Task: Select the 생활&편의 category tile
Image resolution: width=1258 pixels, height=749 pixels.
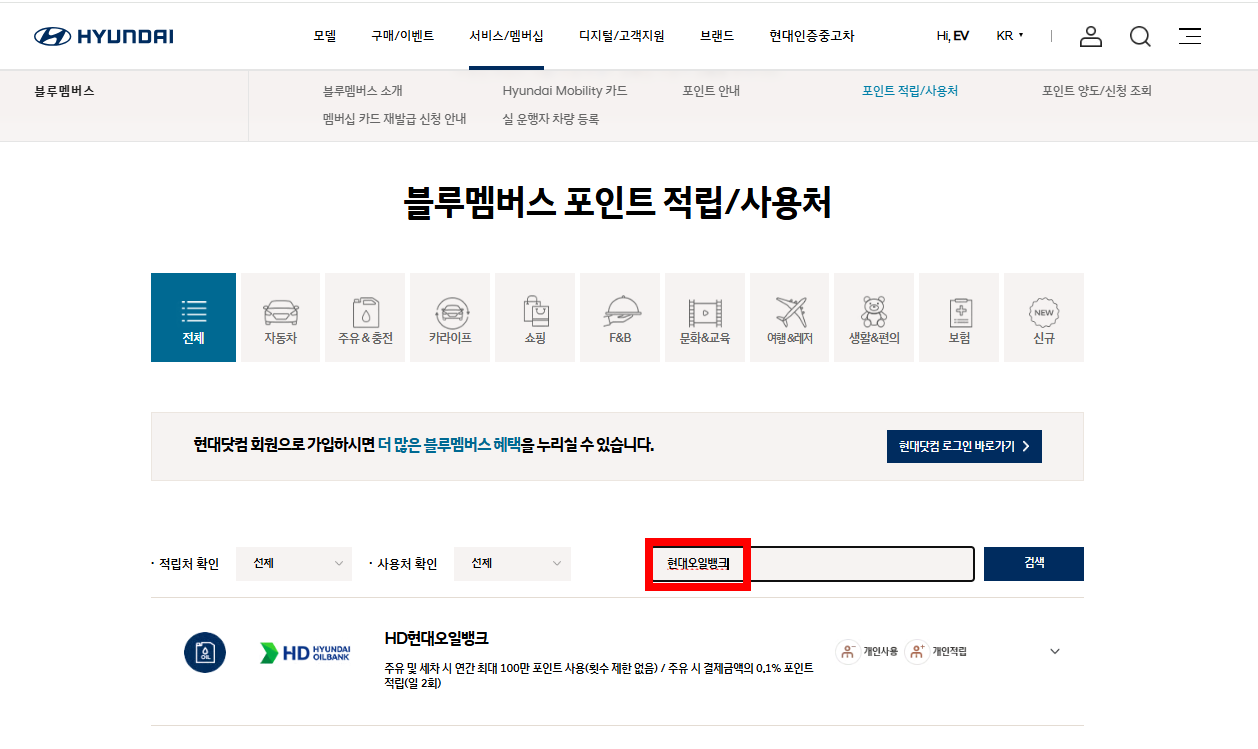Action: [x=874, y=317]
